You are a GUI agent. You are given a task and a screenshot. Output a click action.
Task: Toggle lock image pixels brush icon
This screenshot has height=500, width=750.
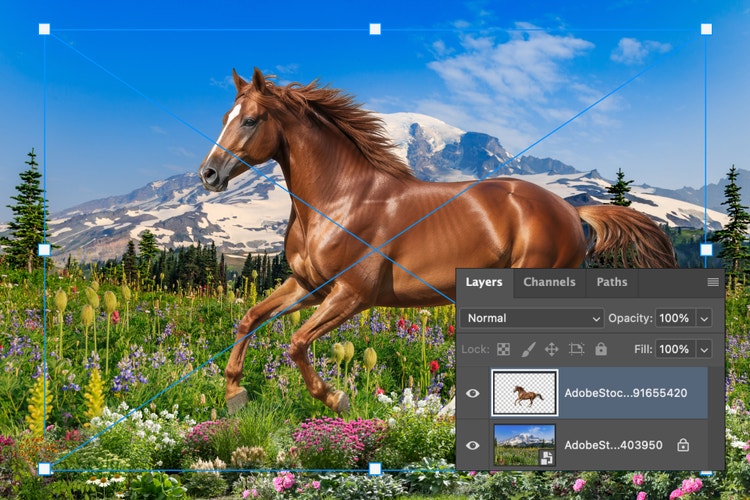pyautogui.click(x=528, y=349)
